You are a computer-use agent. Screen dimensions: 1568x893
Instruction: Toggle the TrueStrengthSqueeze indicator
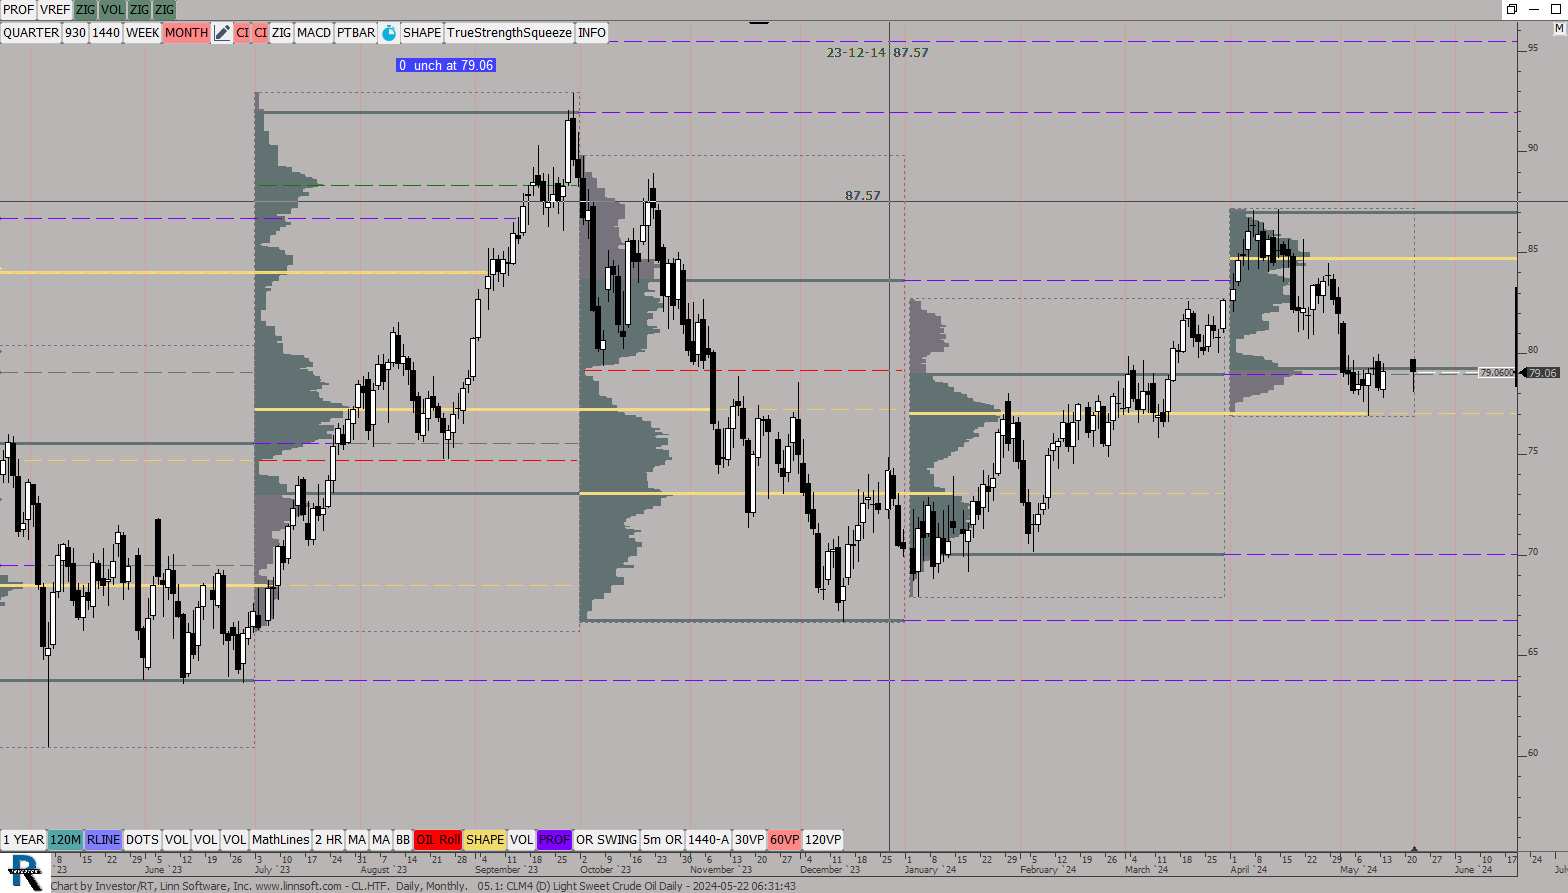point(509,33)
